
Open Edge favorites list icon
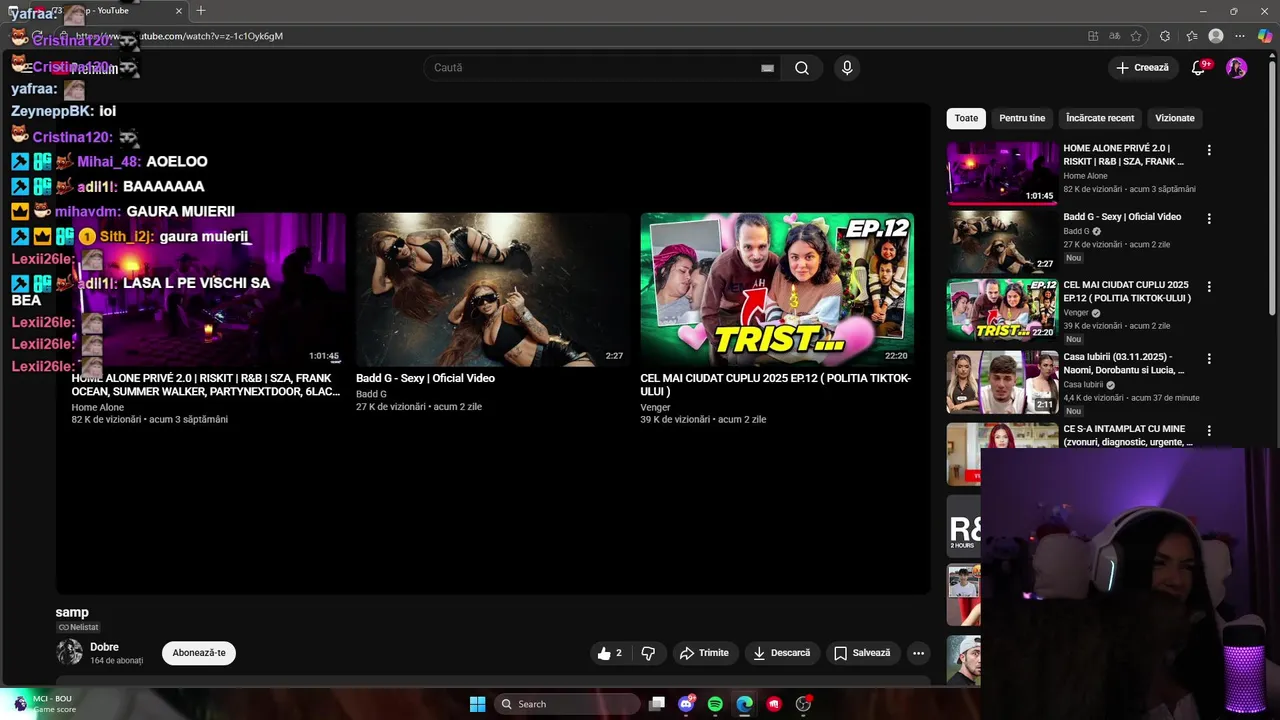1192,36
